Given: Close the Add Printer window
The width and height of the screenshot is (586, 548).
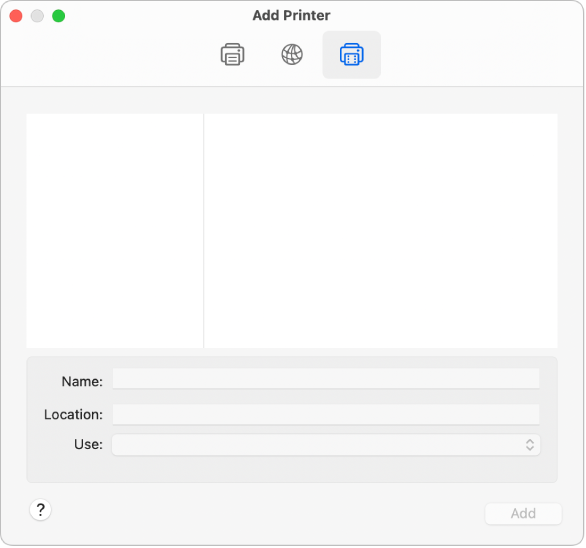Looking at the screenshot, I should point(16,16).
